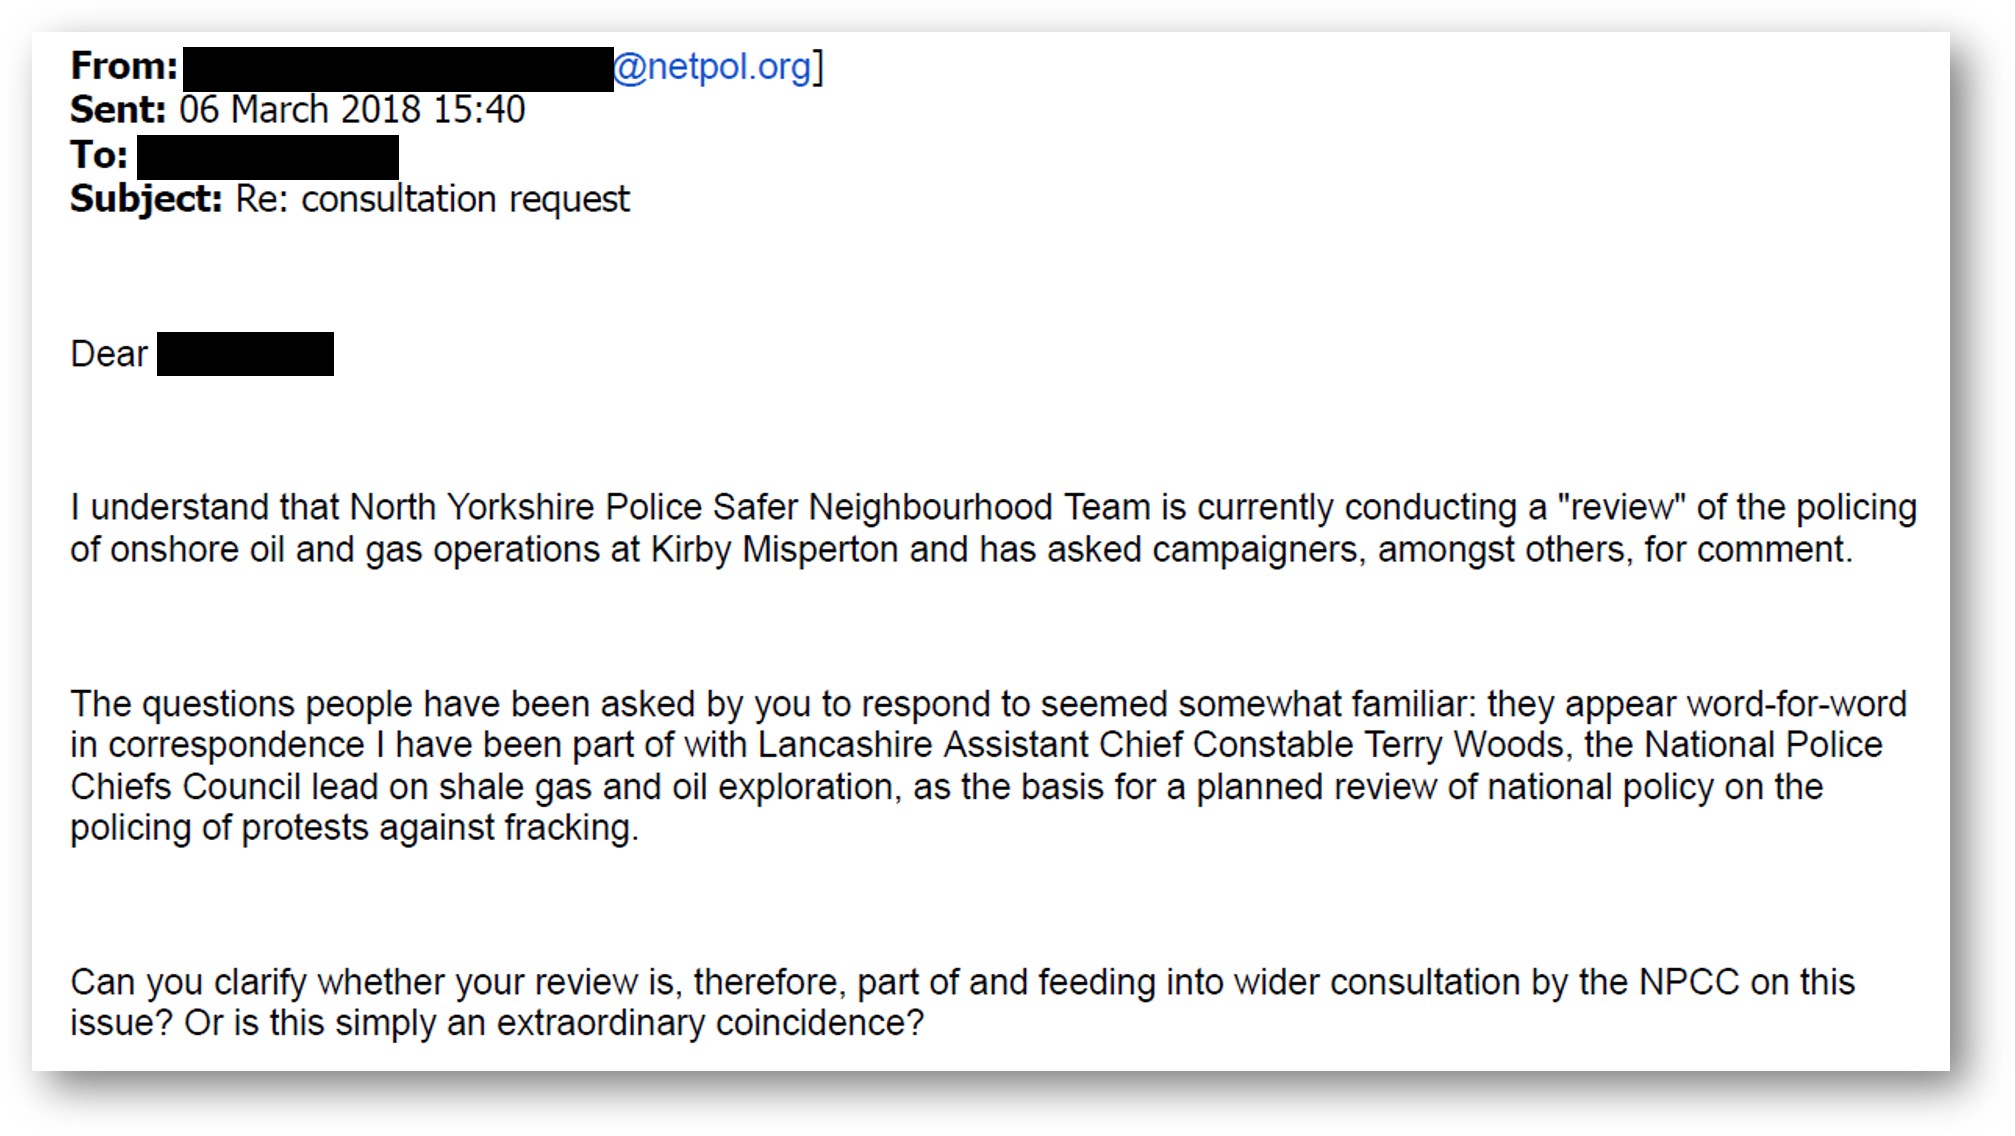Click the word NPCC in the last paragraph
This screenshot has height=1136, width=2015.
[1689, 982]
